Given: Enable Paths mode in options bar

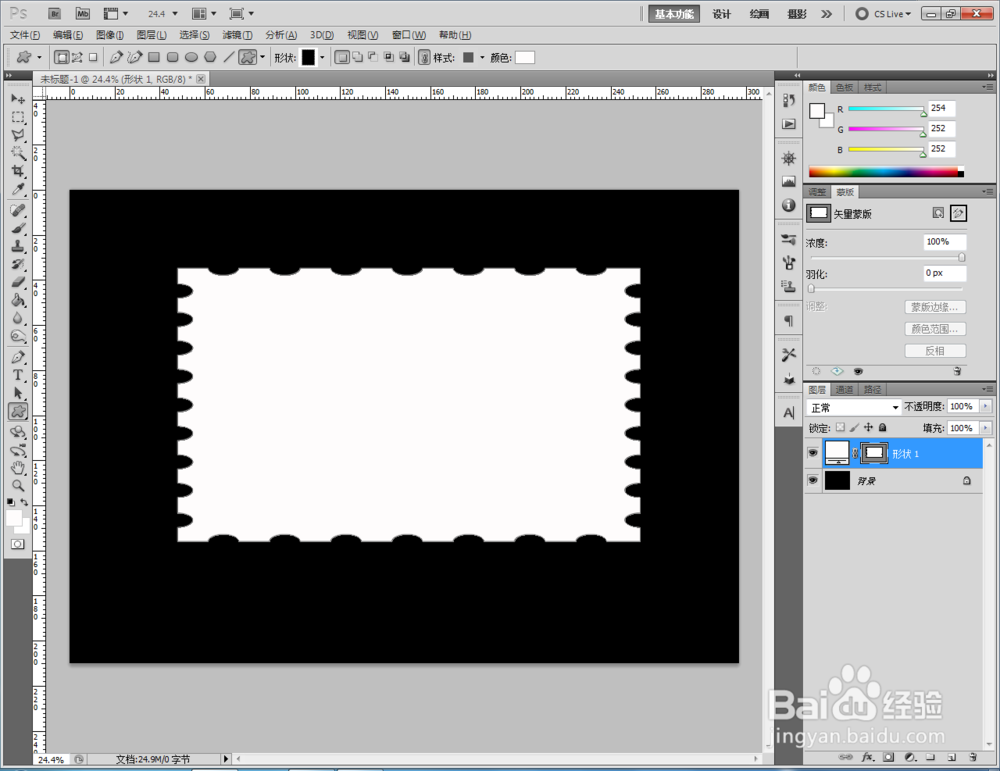Looking at the screenshot, I should tap(77, 57).
